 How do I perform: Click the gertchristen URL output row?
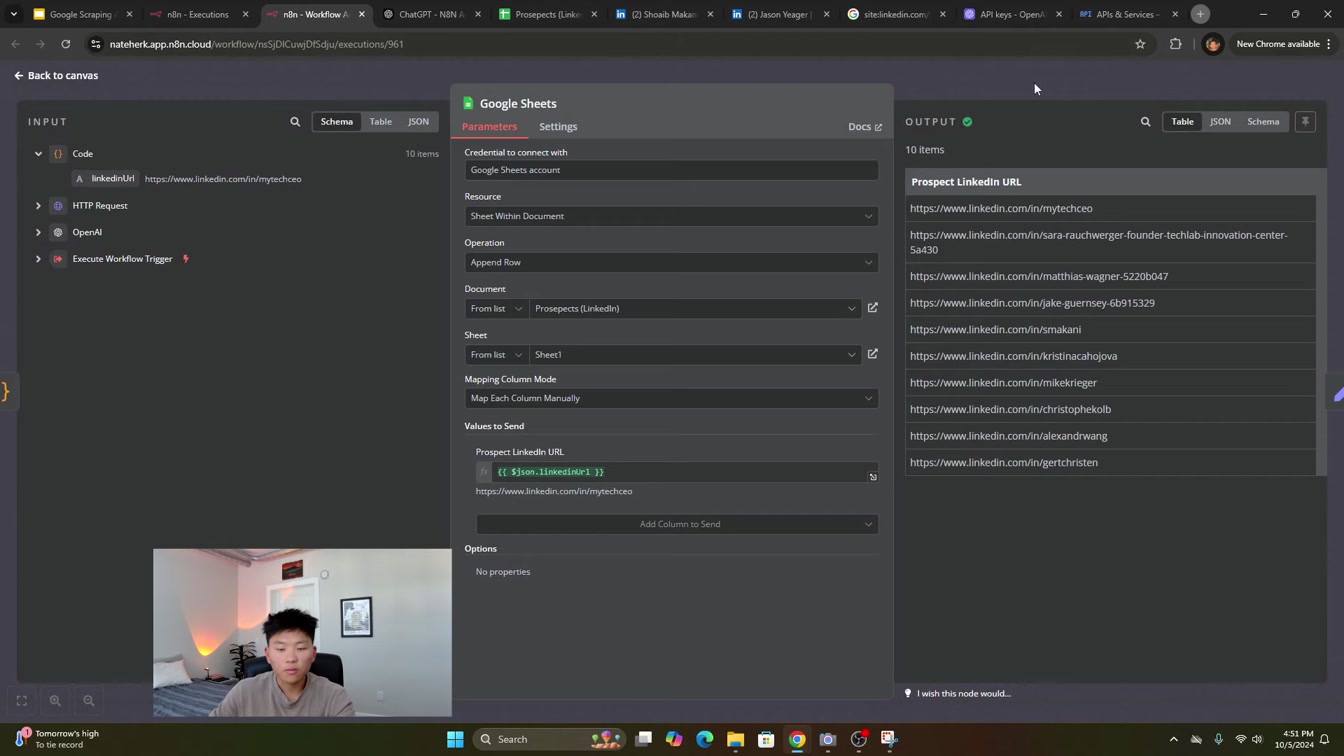tap(1110, 463)
